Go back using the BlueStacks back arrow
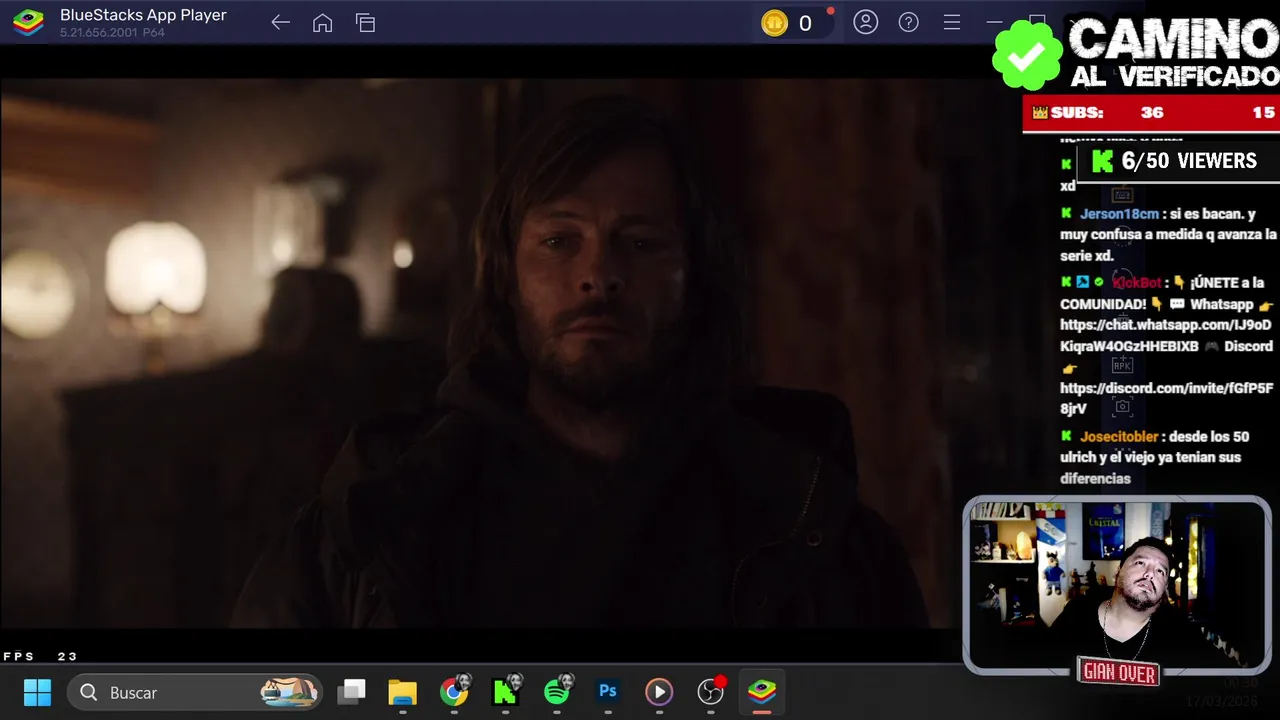Screen dimensions: 1280x720 tap(280, 23)
